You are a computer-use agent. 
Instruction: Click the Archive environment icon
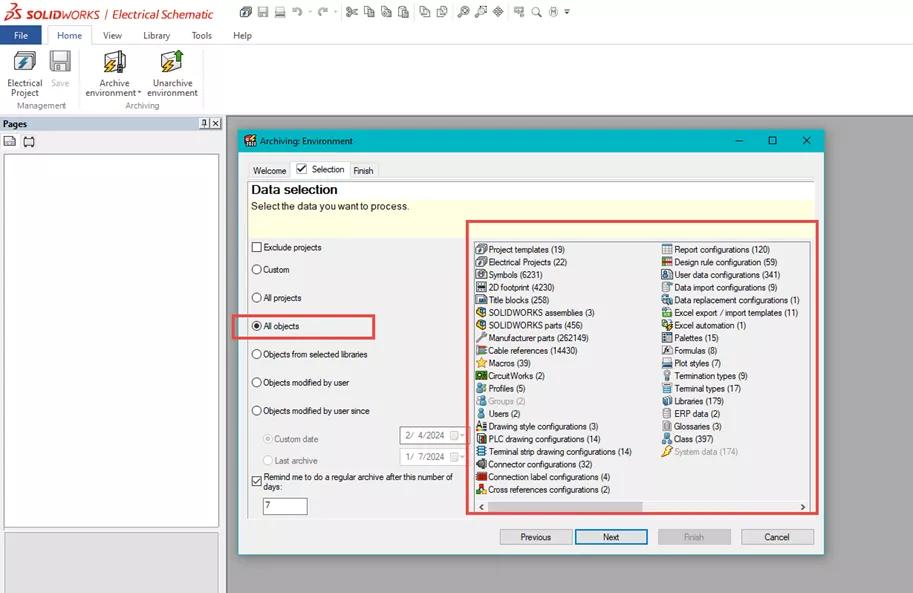click(x=114, y=63)
